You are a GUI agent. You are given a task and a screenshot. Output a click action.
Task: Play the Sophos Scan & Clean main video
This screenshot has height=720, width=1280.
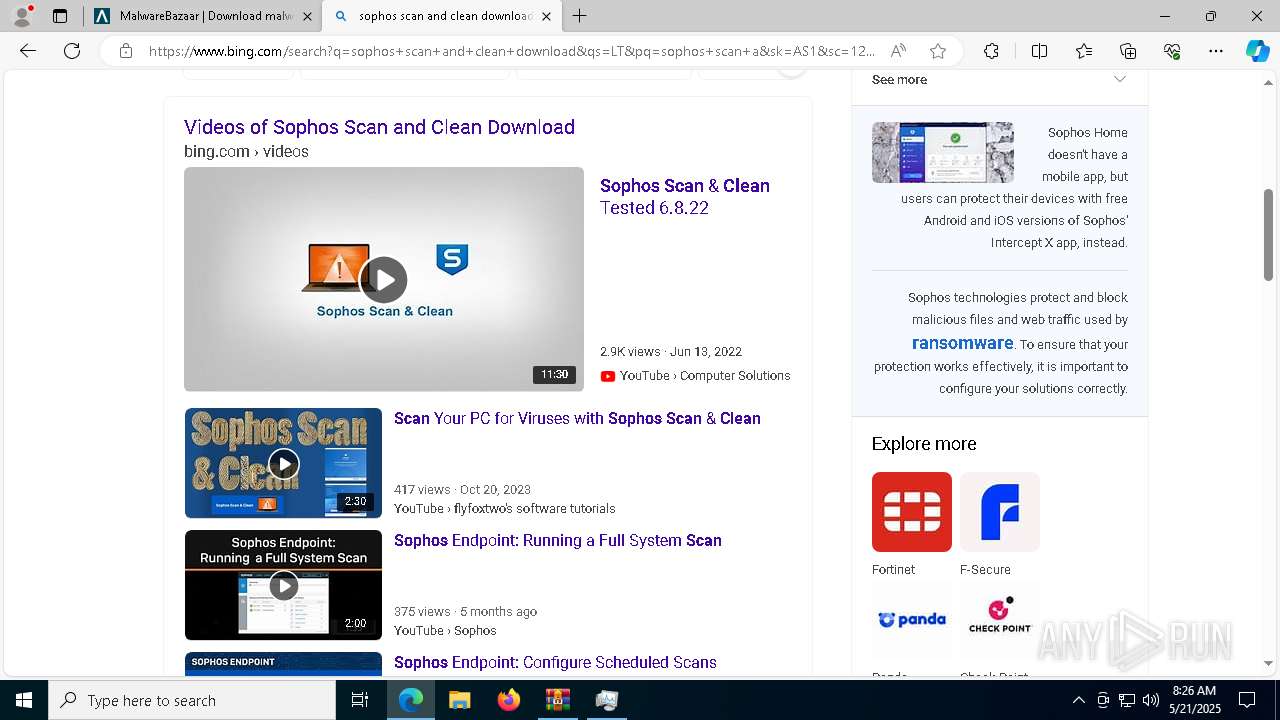pos(384,279)
